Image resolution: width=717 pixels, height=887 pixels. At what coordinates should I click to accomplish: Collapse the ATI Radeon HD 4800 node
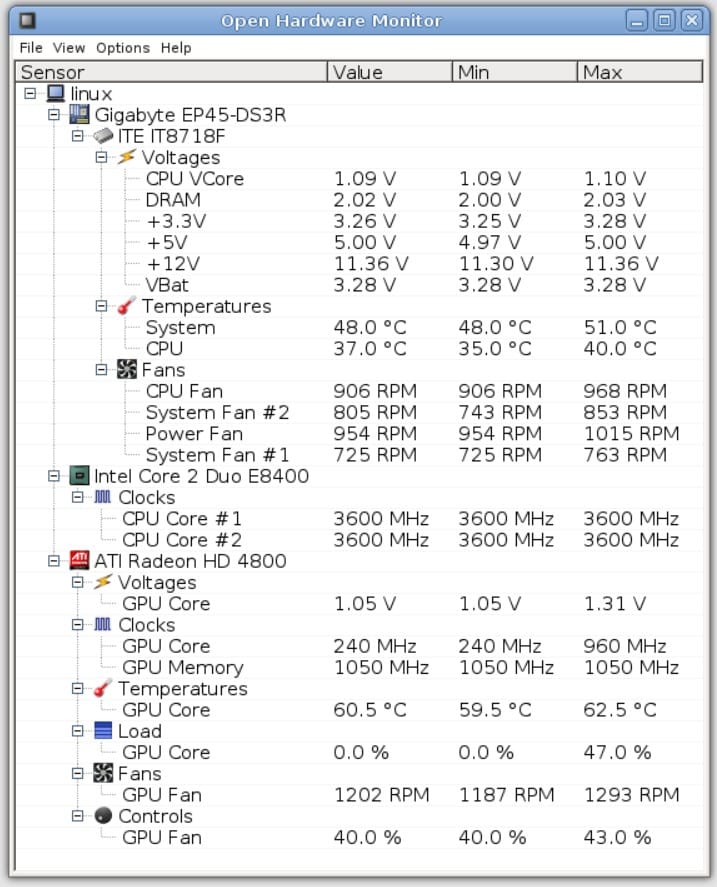[x=54, y=561]
